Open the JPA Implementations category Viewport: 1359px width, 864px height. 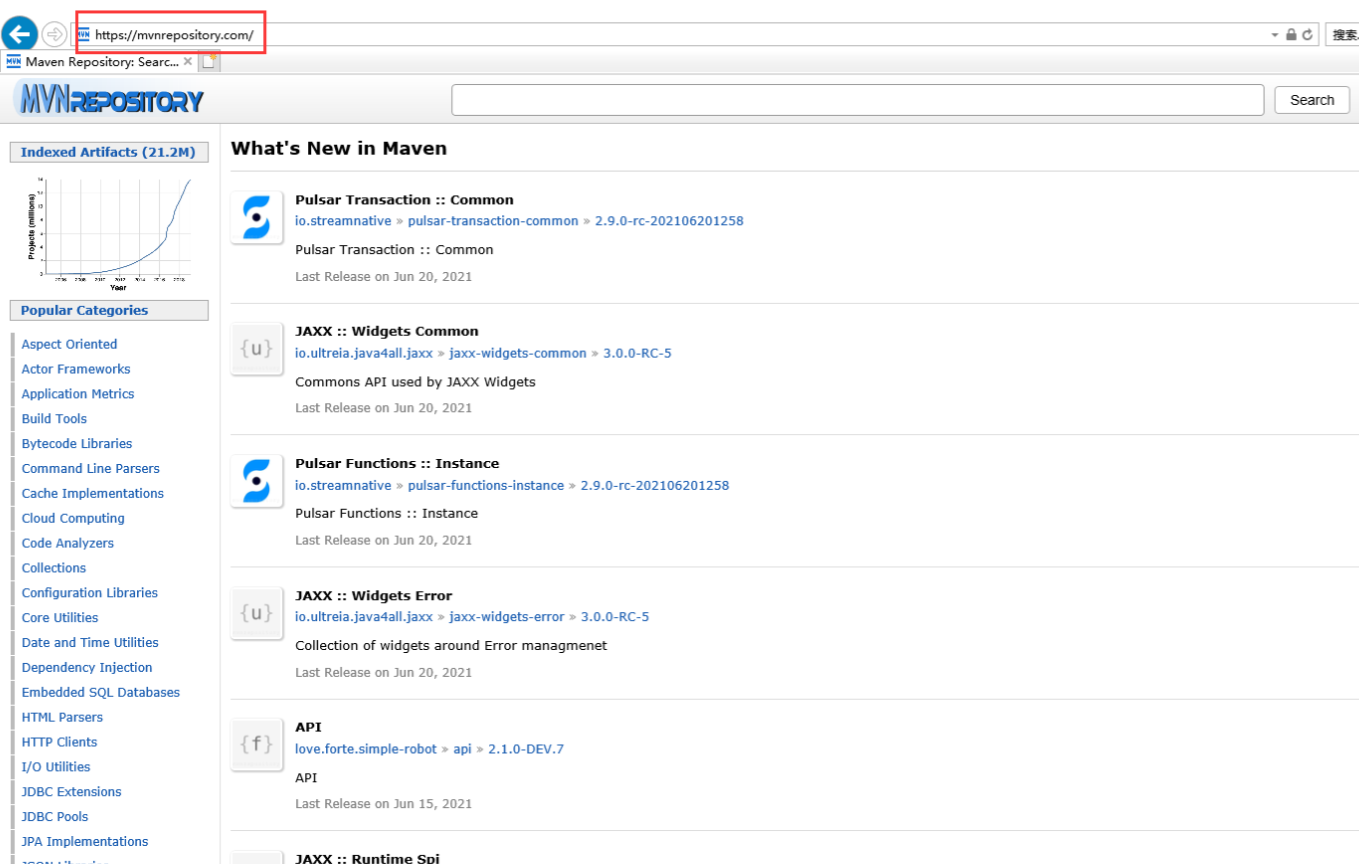click(85, 842)
